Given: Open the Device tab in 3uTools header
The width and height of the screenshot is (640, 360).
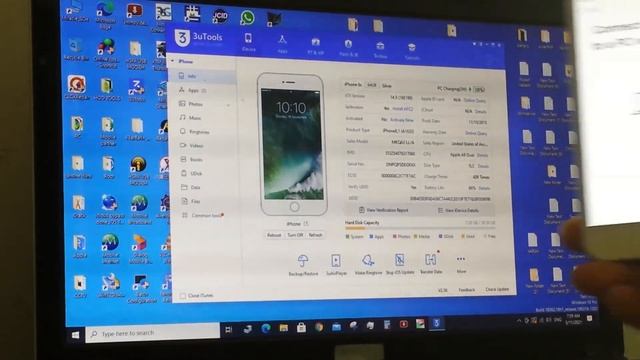Looking at the screenshot, I should (248, 43).
